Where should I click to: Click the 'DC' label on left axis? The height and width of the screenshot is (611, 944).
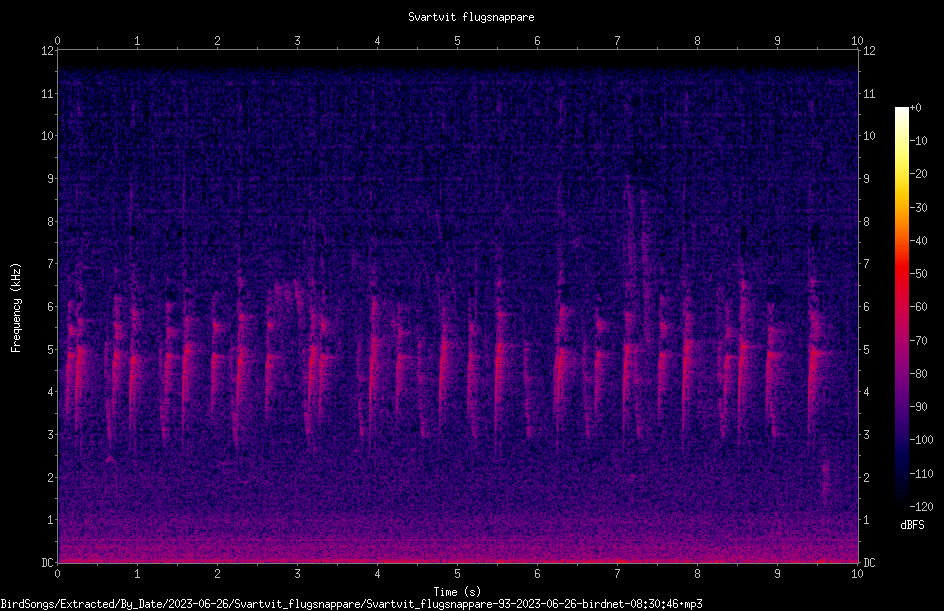pyautogui.click(x=47, y=562)
